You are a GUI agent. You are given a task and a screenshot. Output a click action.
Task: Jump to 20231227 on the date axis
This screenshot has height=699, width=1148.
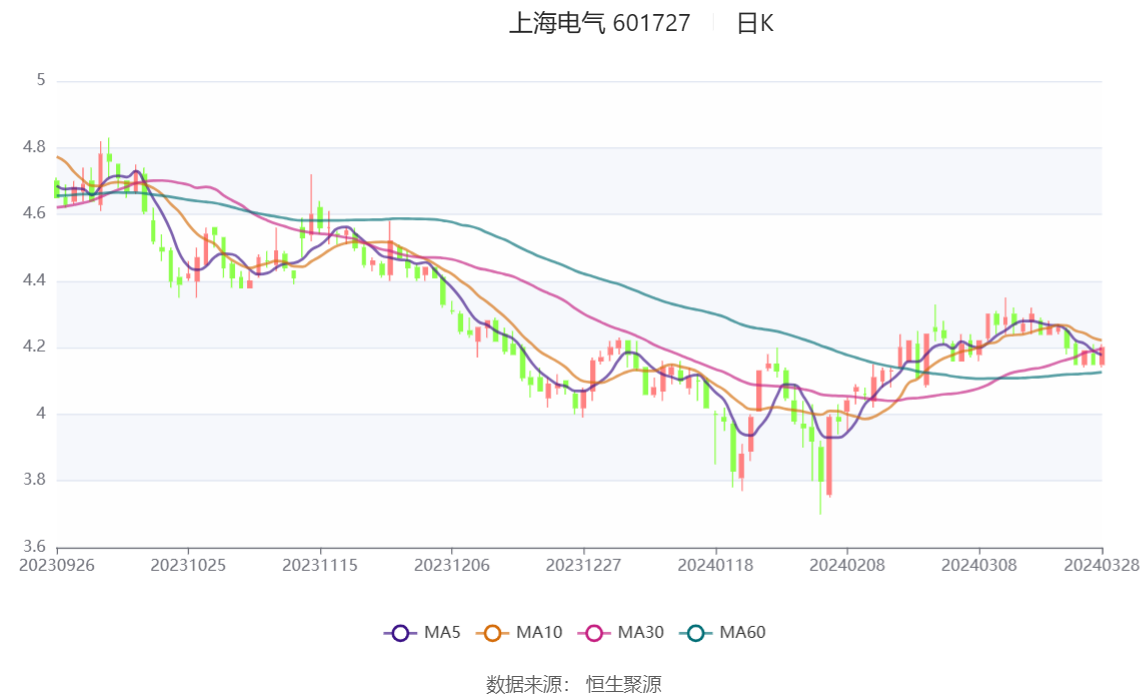point(583,565)
